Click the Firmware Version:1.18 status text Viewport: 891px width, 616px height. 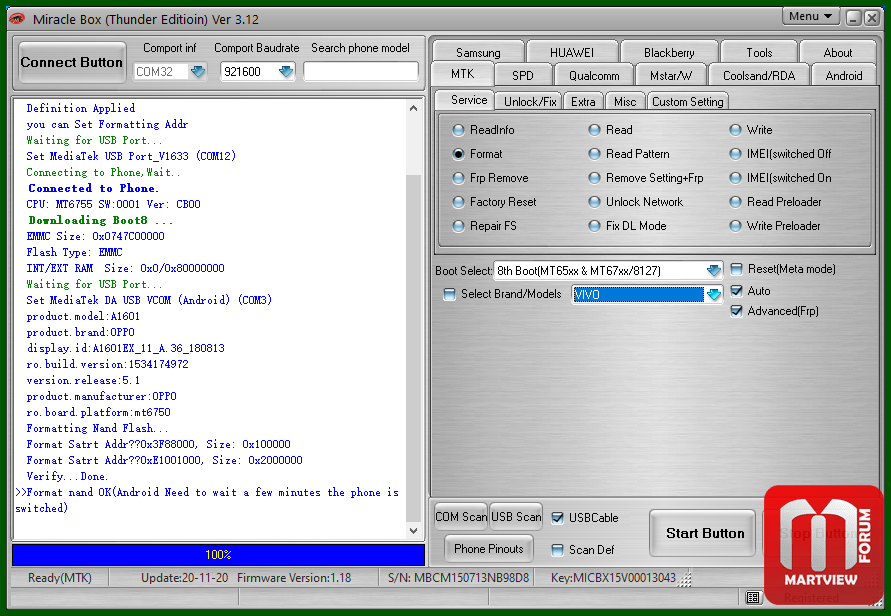pos(294,578)
